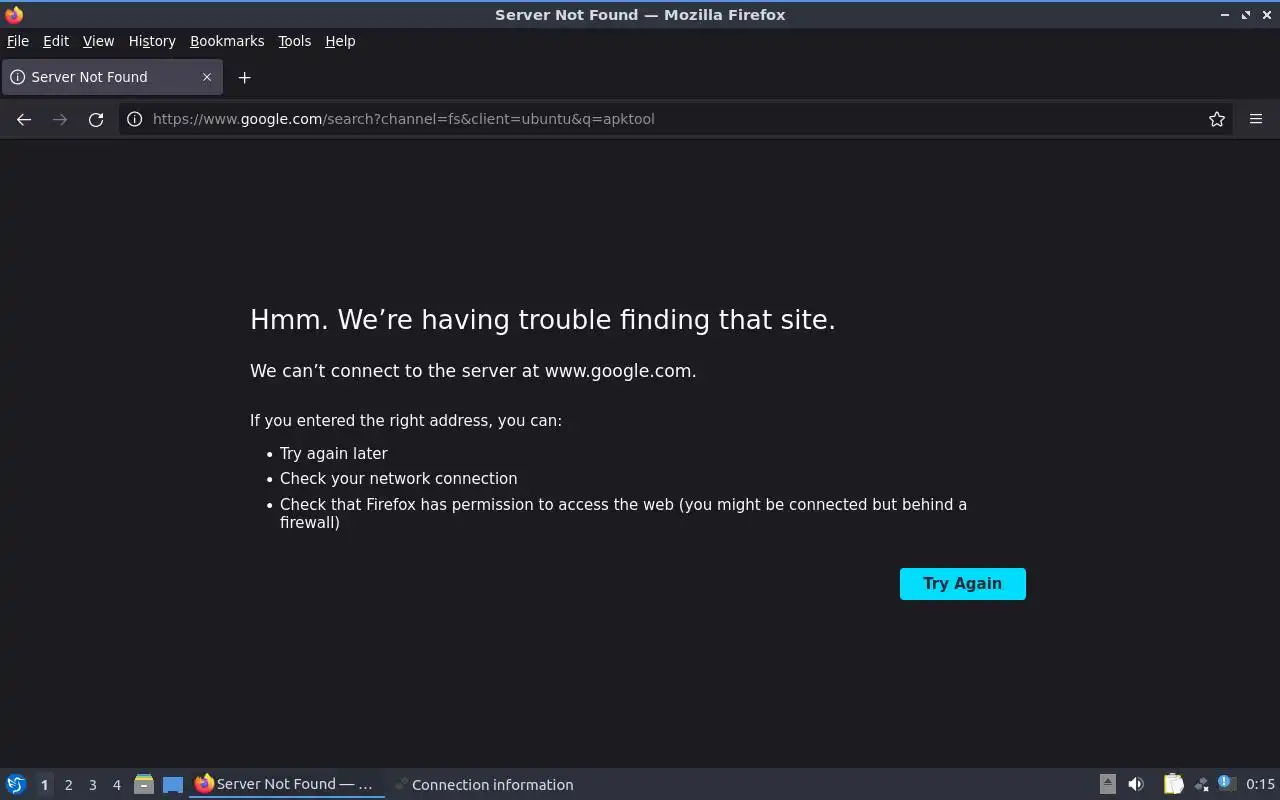Open the network connection tray icon

click(x=1201, y=784)
